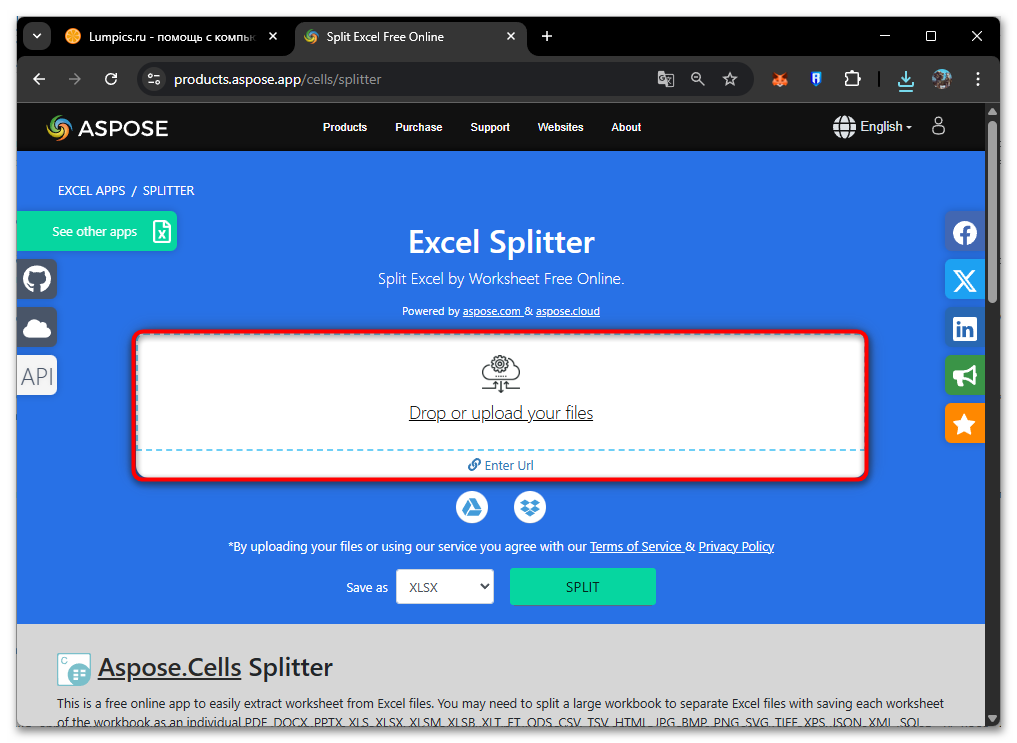Open the Terms of Service link
Viewport: 1017px width, 743px height.
tap(636, 546)
